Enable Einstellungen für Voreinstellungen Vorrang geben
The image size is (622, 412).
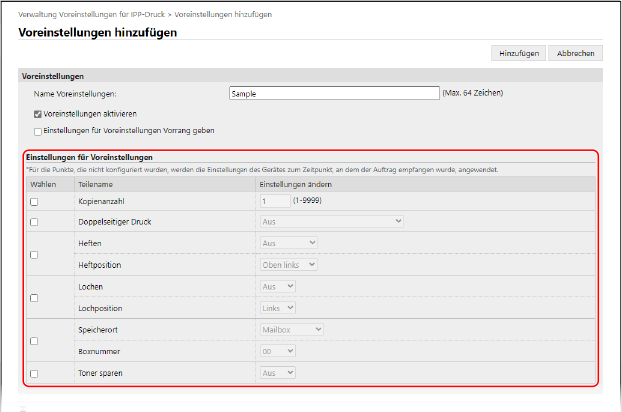pyautogui.click(x=38, y=130)
